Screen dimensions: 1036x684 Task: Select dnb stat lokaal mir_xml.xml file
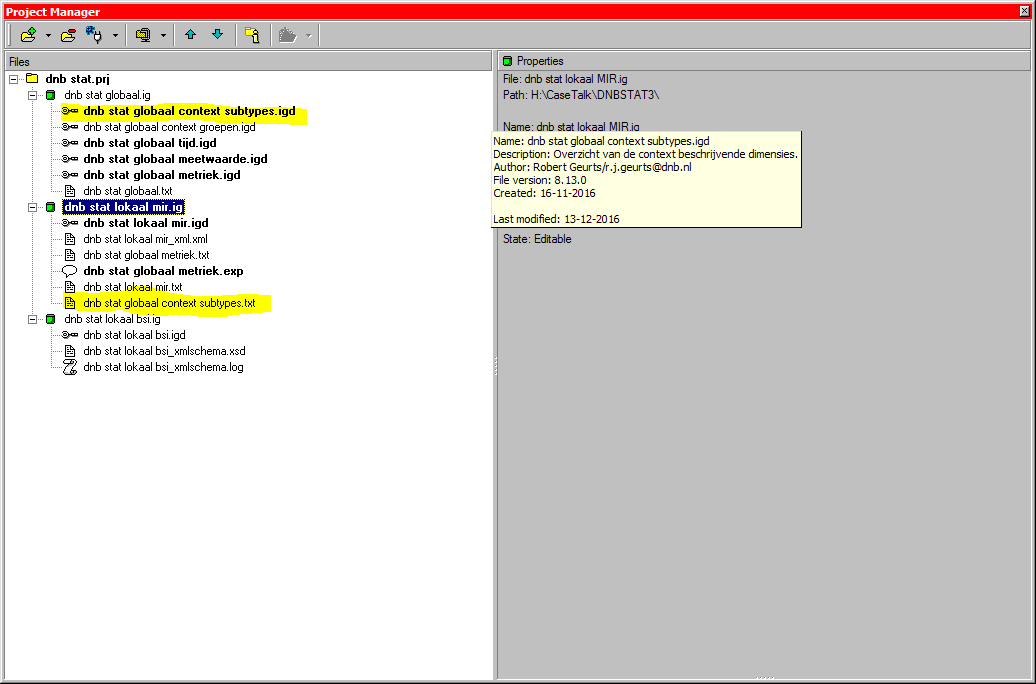(145, 239)
